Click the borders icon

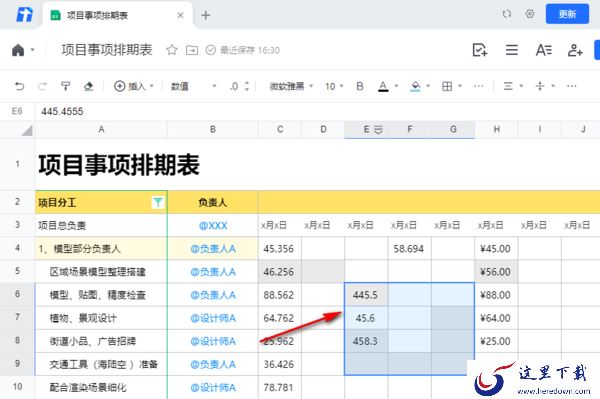(x=447, y=86)
